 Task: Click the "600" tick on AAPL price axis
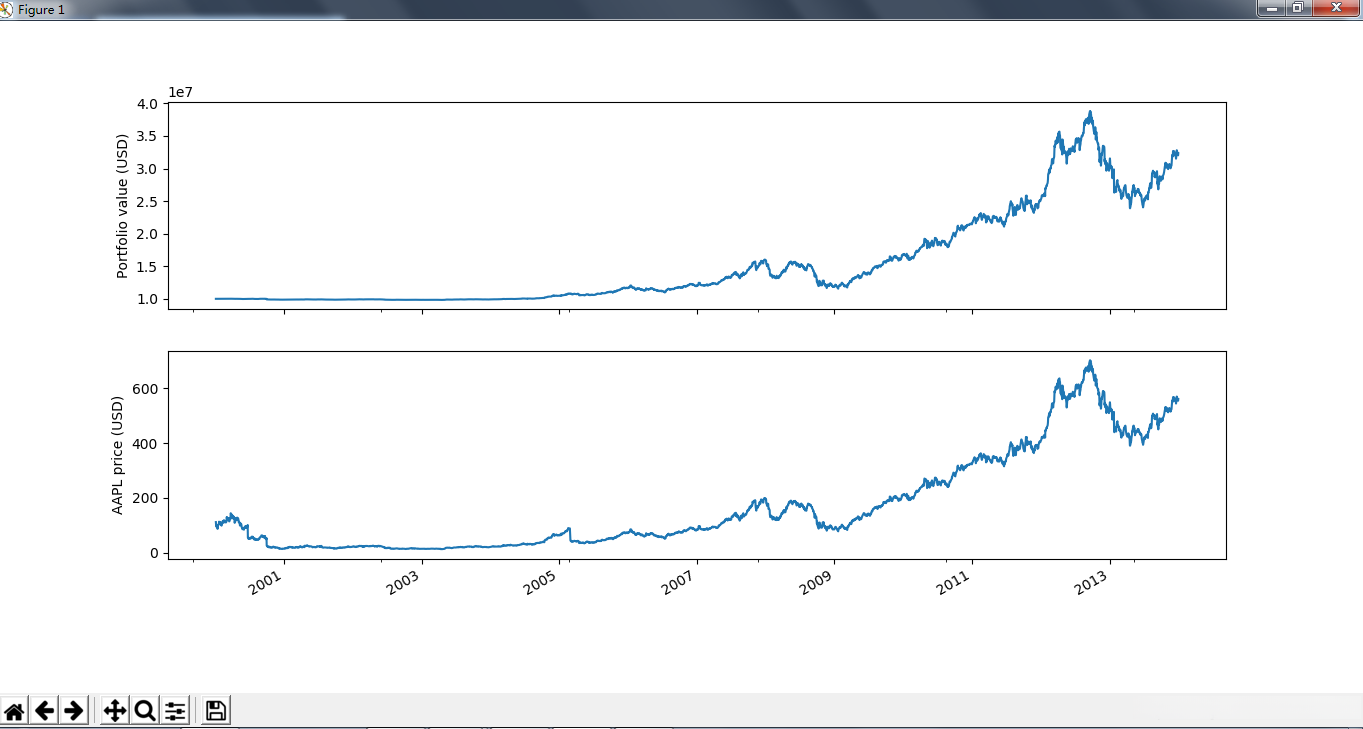click(x=146, y=389)
